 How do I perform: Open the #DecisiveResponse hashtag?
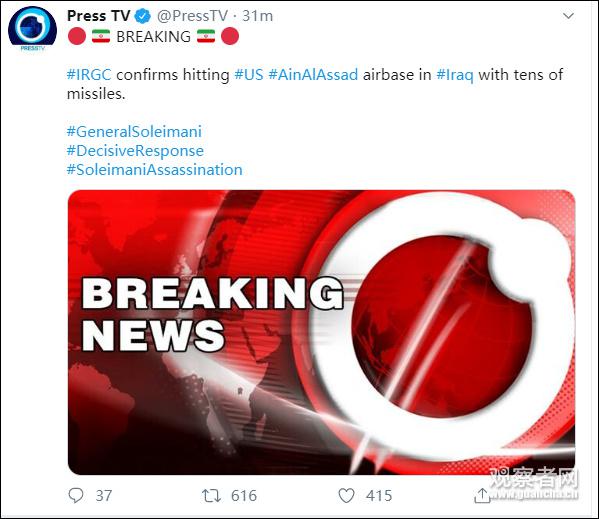pyautogui.click(x=135, y=150)
